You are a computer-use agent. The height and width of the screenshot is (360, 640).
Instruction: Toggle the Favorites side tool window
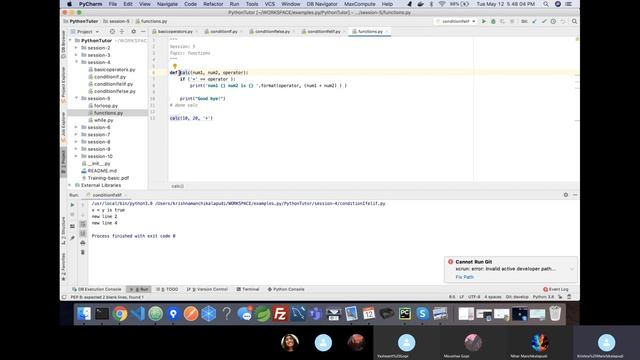click(x=63, y=267)
